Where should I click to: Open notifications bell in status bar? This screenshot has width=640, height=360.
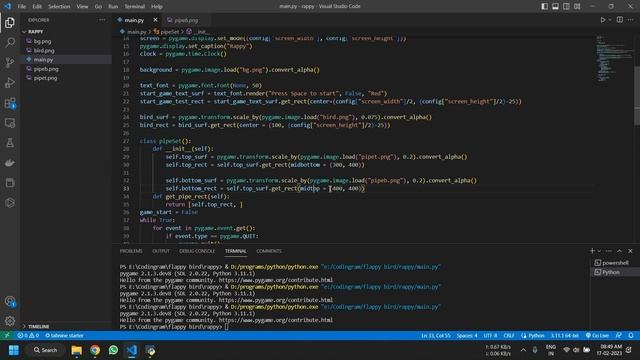coord(631,336)
